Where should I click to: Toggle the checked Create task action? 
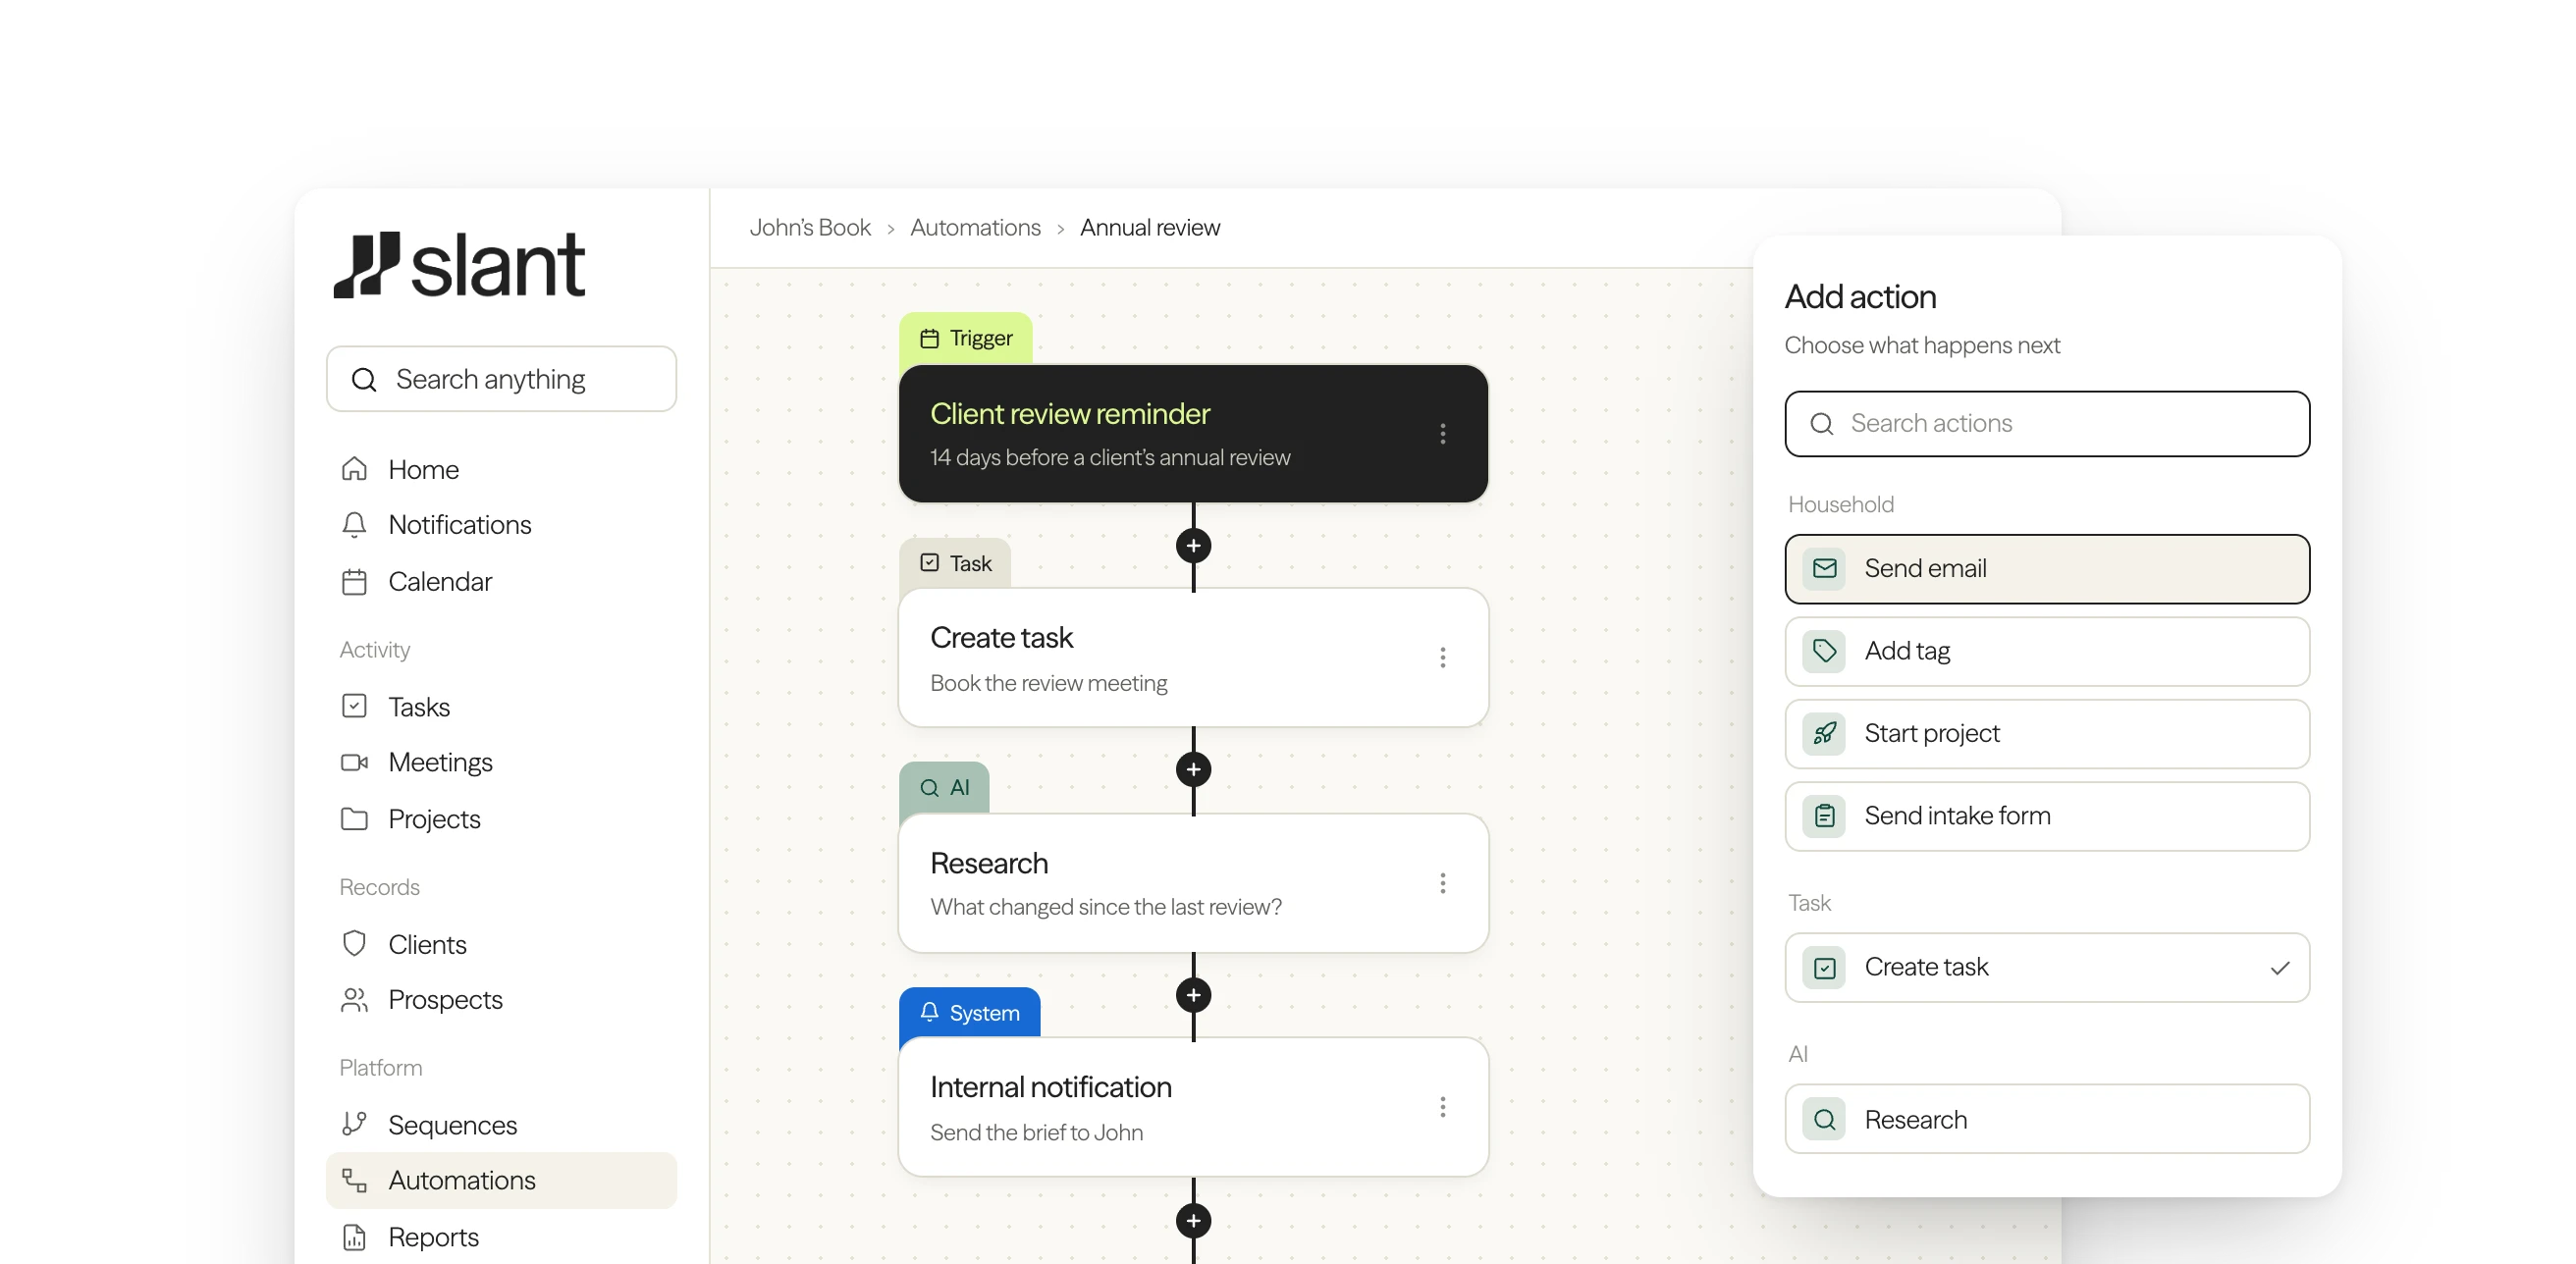[x=2047, y=968]
